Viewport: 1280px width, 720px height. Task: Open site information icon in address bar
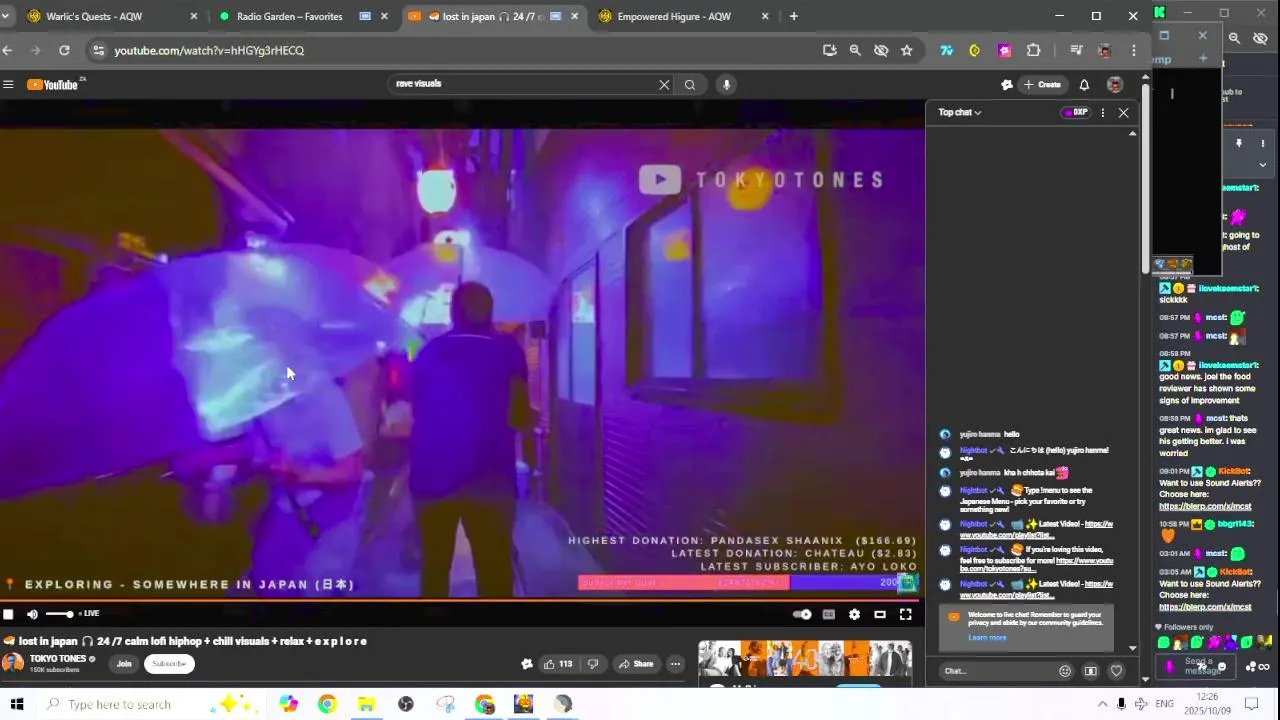[97, 50]
